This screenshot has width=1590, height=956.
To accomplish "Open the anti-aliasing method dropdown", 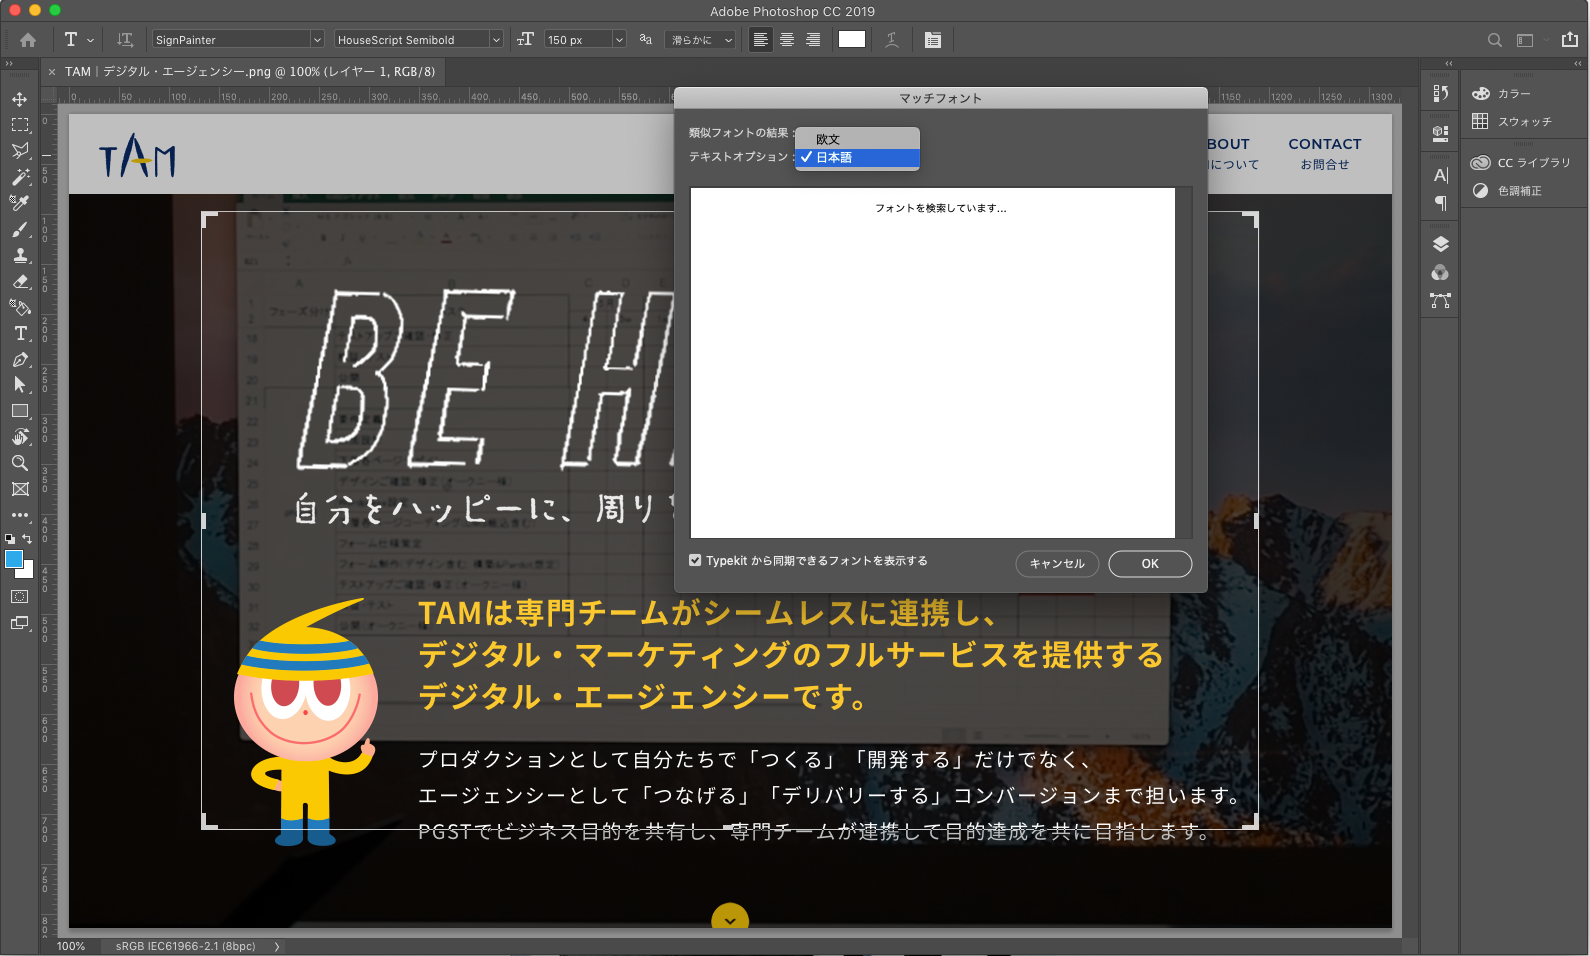I will tap(700, 40).
